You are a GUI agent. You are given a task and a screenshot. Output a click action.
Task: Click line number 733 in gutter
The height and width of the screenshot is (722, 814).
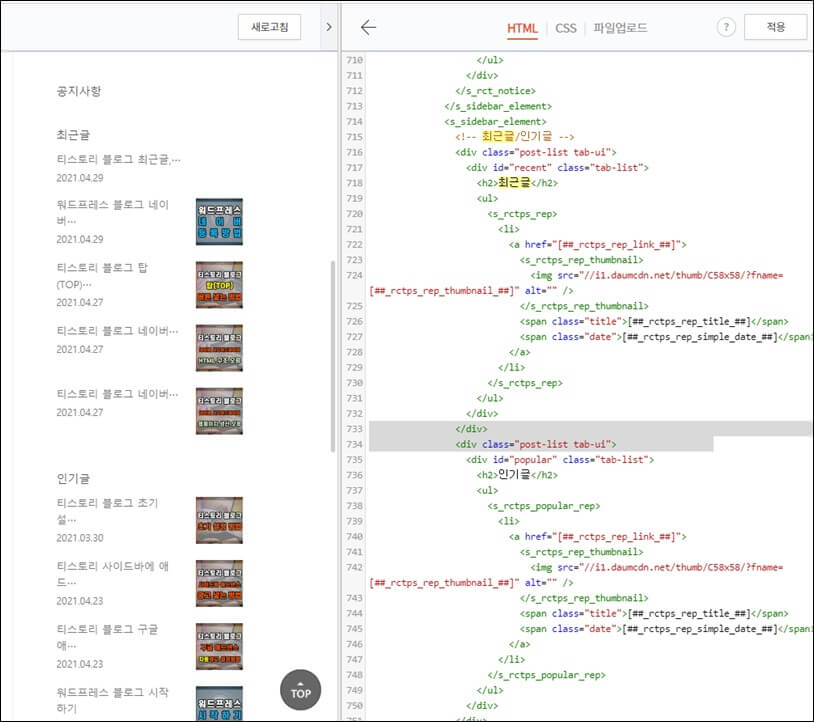click(355, 429)
